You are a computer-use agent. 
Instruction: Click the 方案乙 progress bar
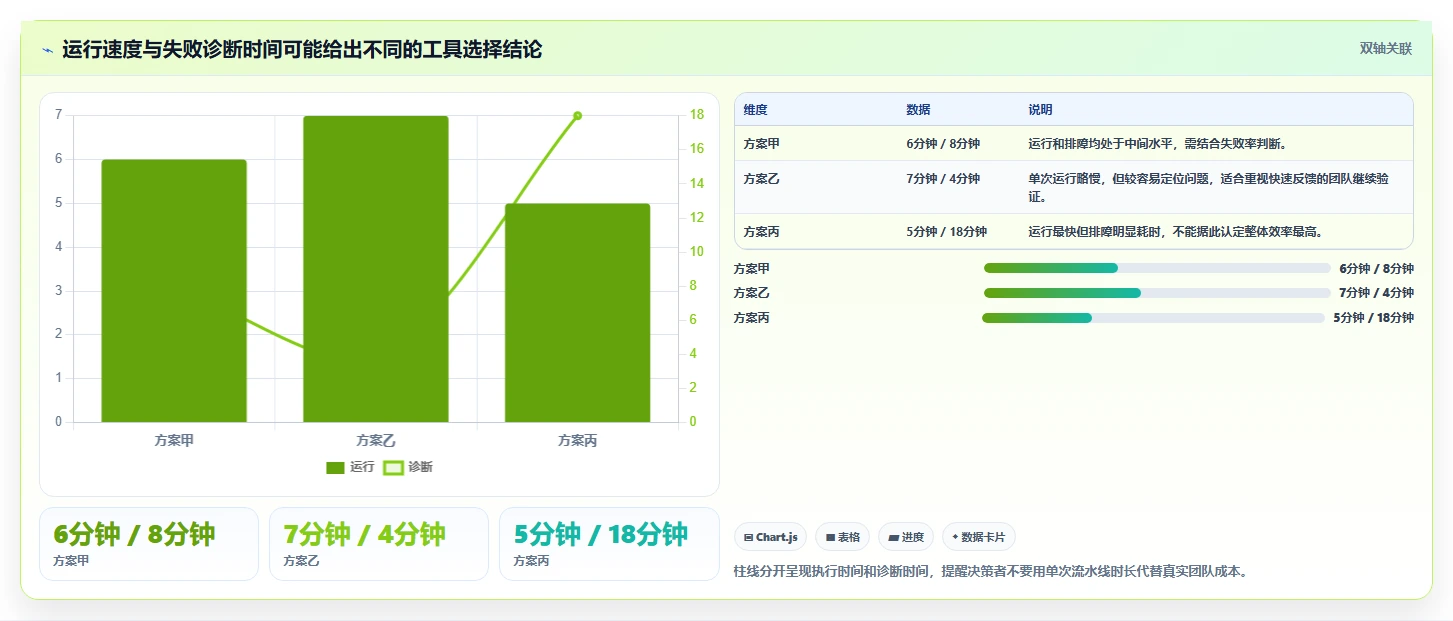tap(1157, 293)
